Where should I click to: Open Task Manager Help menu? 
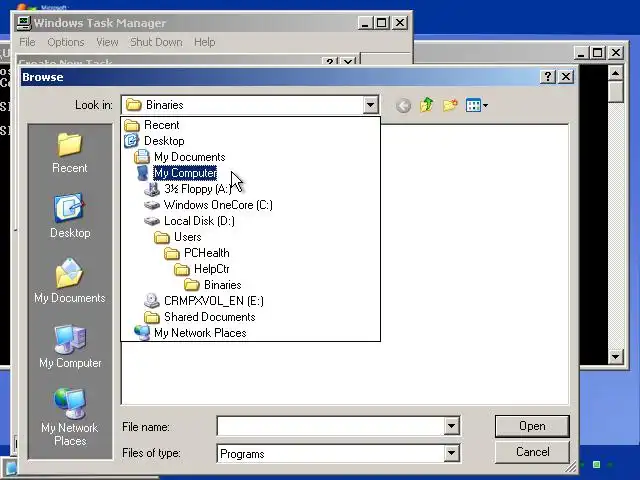point(204,42)
